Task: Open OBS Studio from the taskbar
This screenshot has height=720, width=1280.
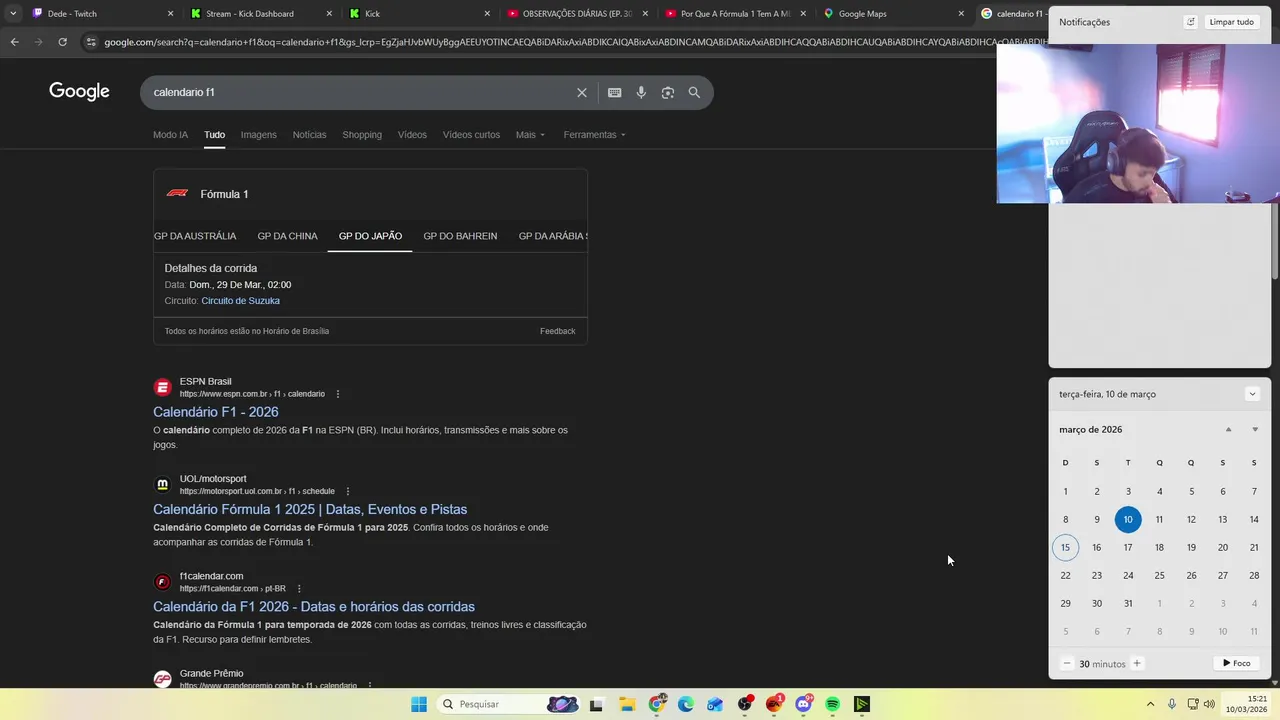Action: coord(745,704)
